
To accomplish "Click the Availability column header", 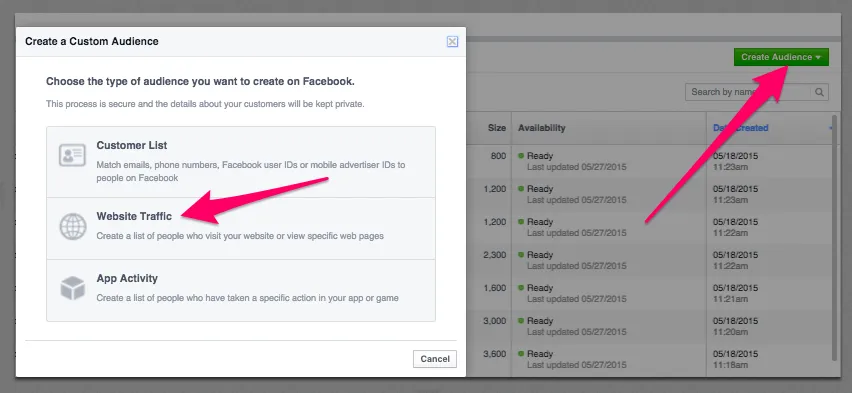I will (541, 128).
